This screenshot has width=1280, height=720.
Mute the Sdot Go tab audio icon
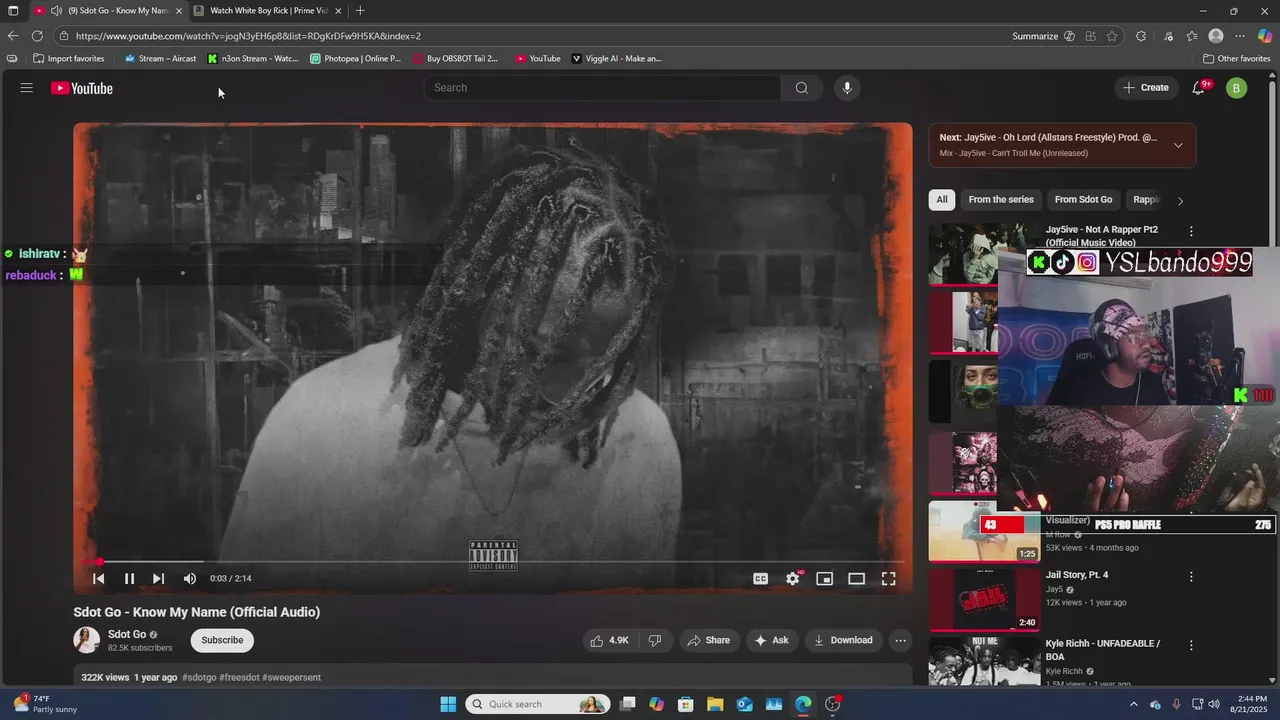pyautogui.click(x=56, y=11)
